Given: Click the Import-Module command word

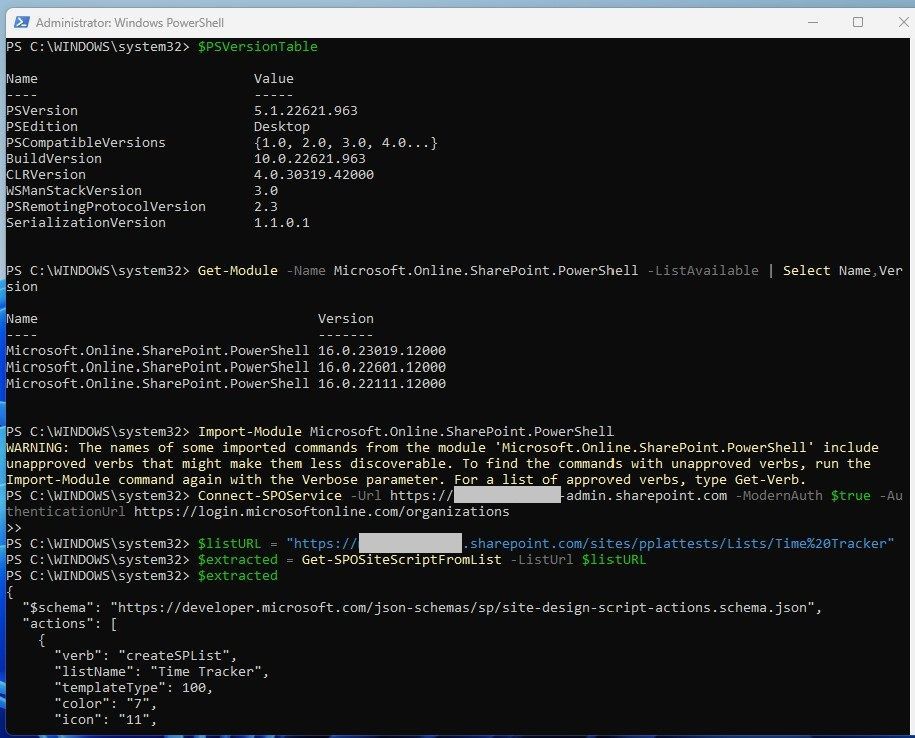Looking at the screenshot, I should click(x=250, y=432).
